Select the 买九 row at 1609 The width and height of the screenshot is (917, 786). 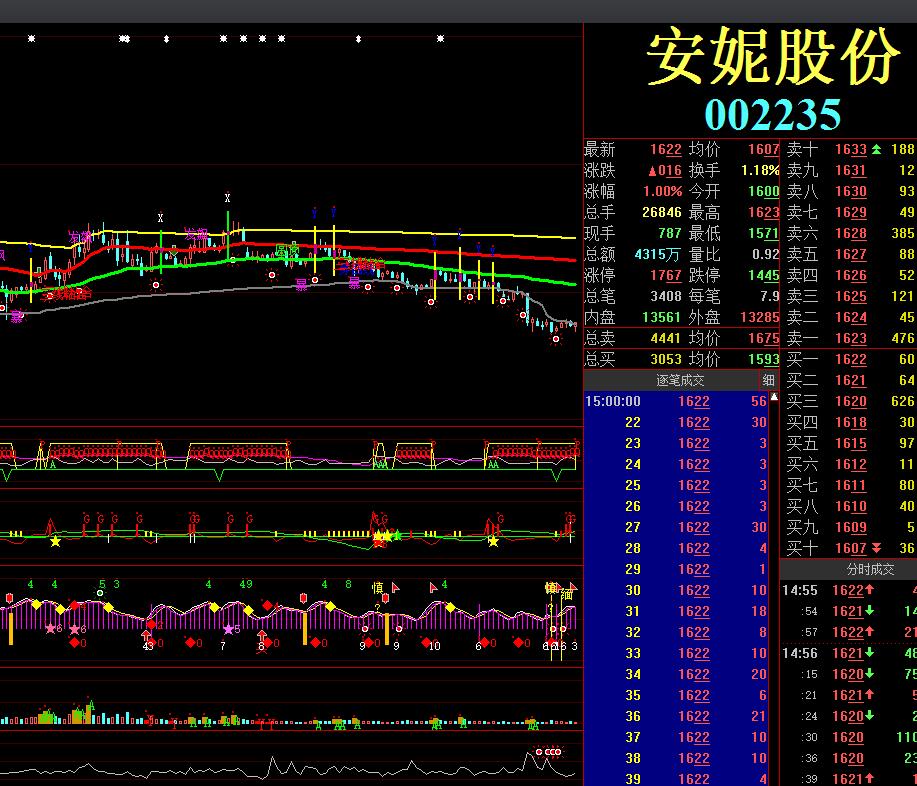[x=849, y=528]
